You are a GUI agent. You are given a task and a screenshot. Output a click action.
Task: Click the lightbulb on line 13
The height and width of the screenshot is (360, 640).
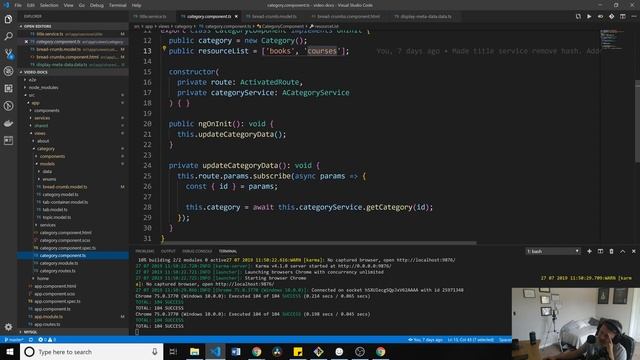coord(164,49)
